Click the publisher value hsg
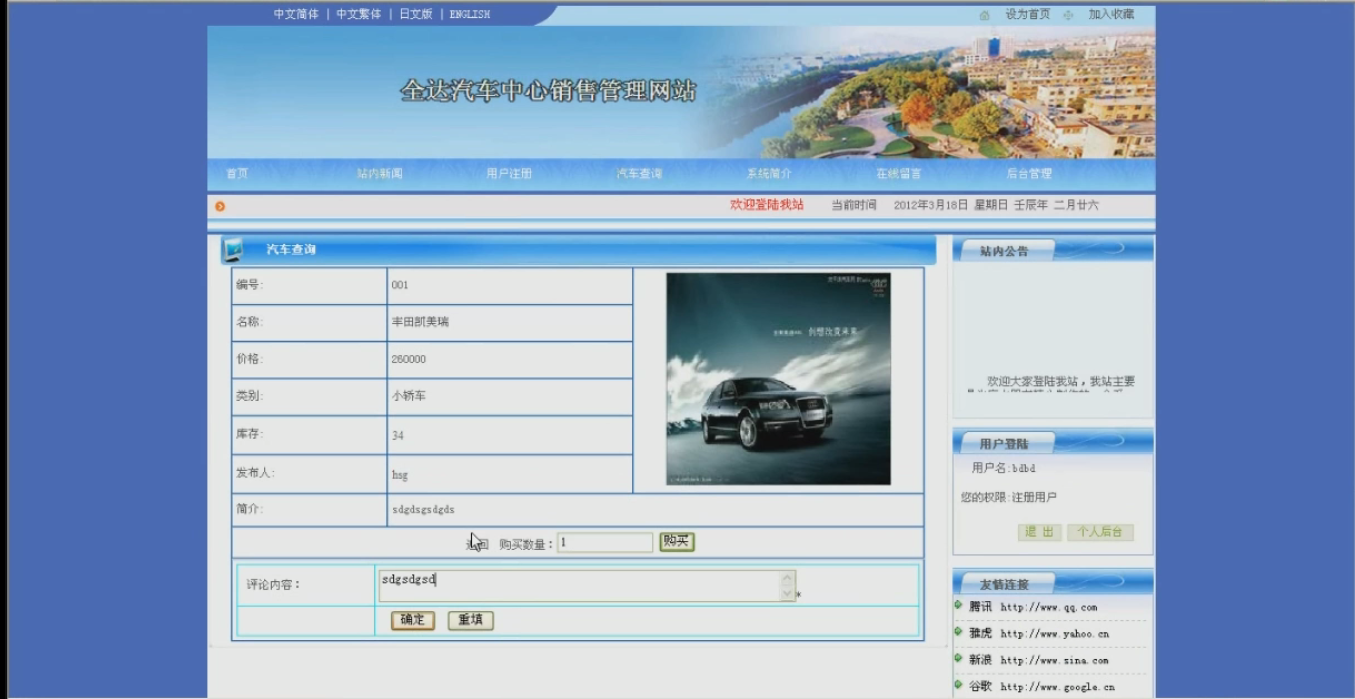 [x=400, y=475]
